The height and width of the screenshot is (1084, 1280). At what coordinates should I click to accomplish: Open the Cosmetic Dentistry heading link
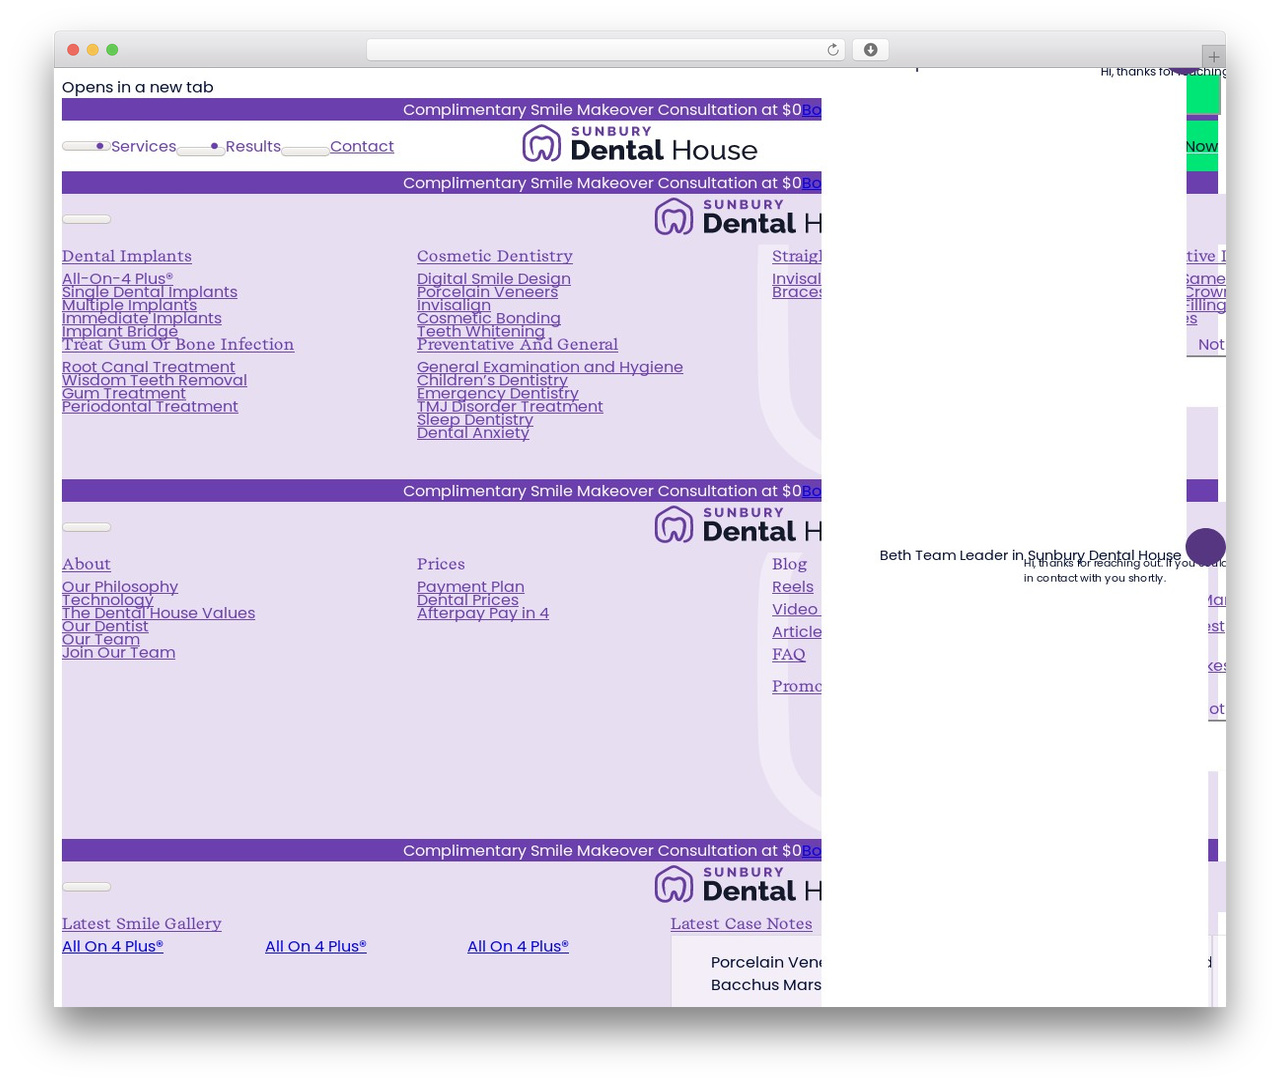pyautogui.click(x=495, y=256)
